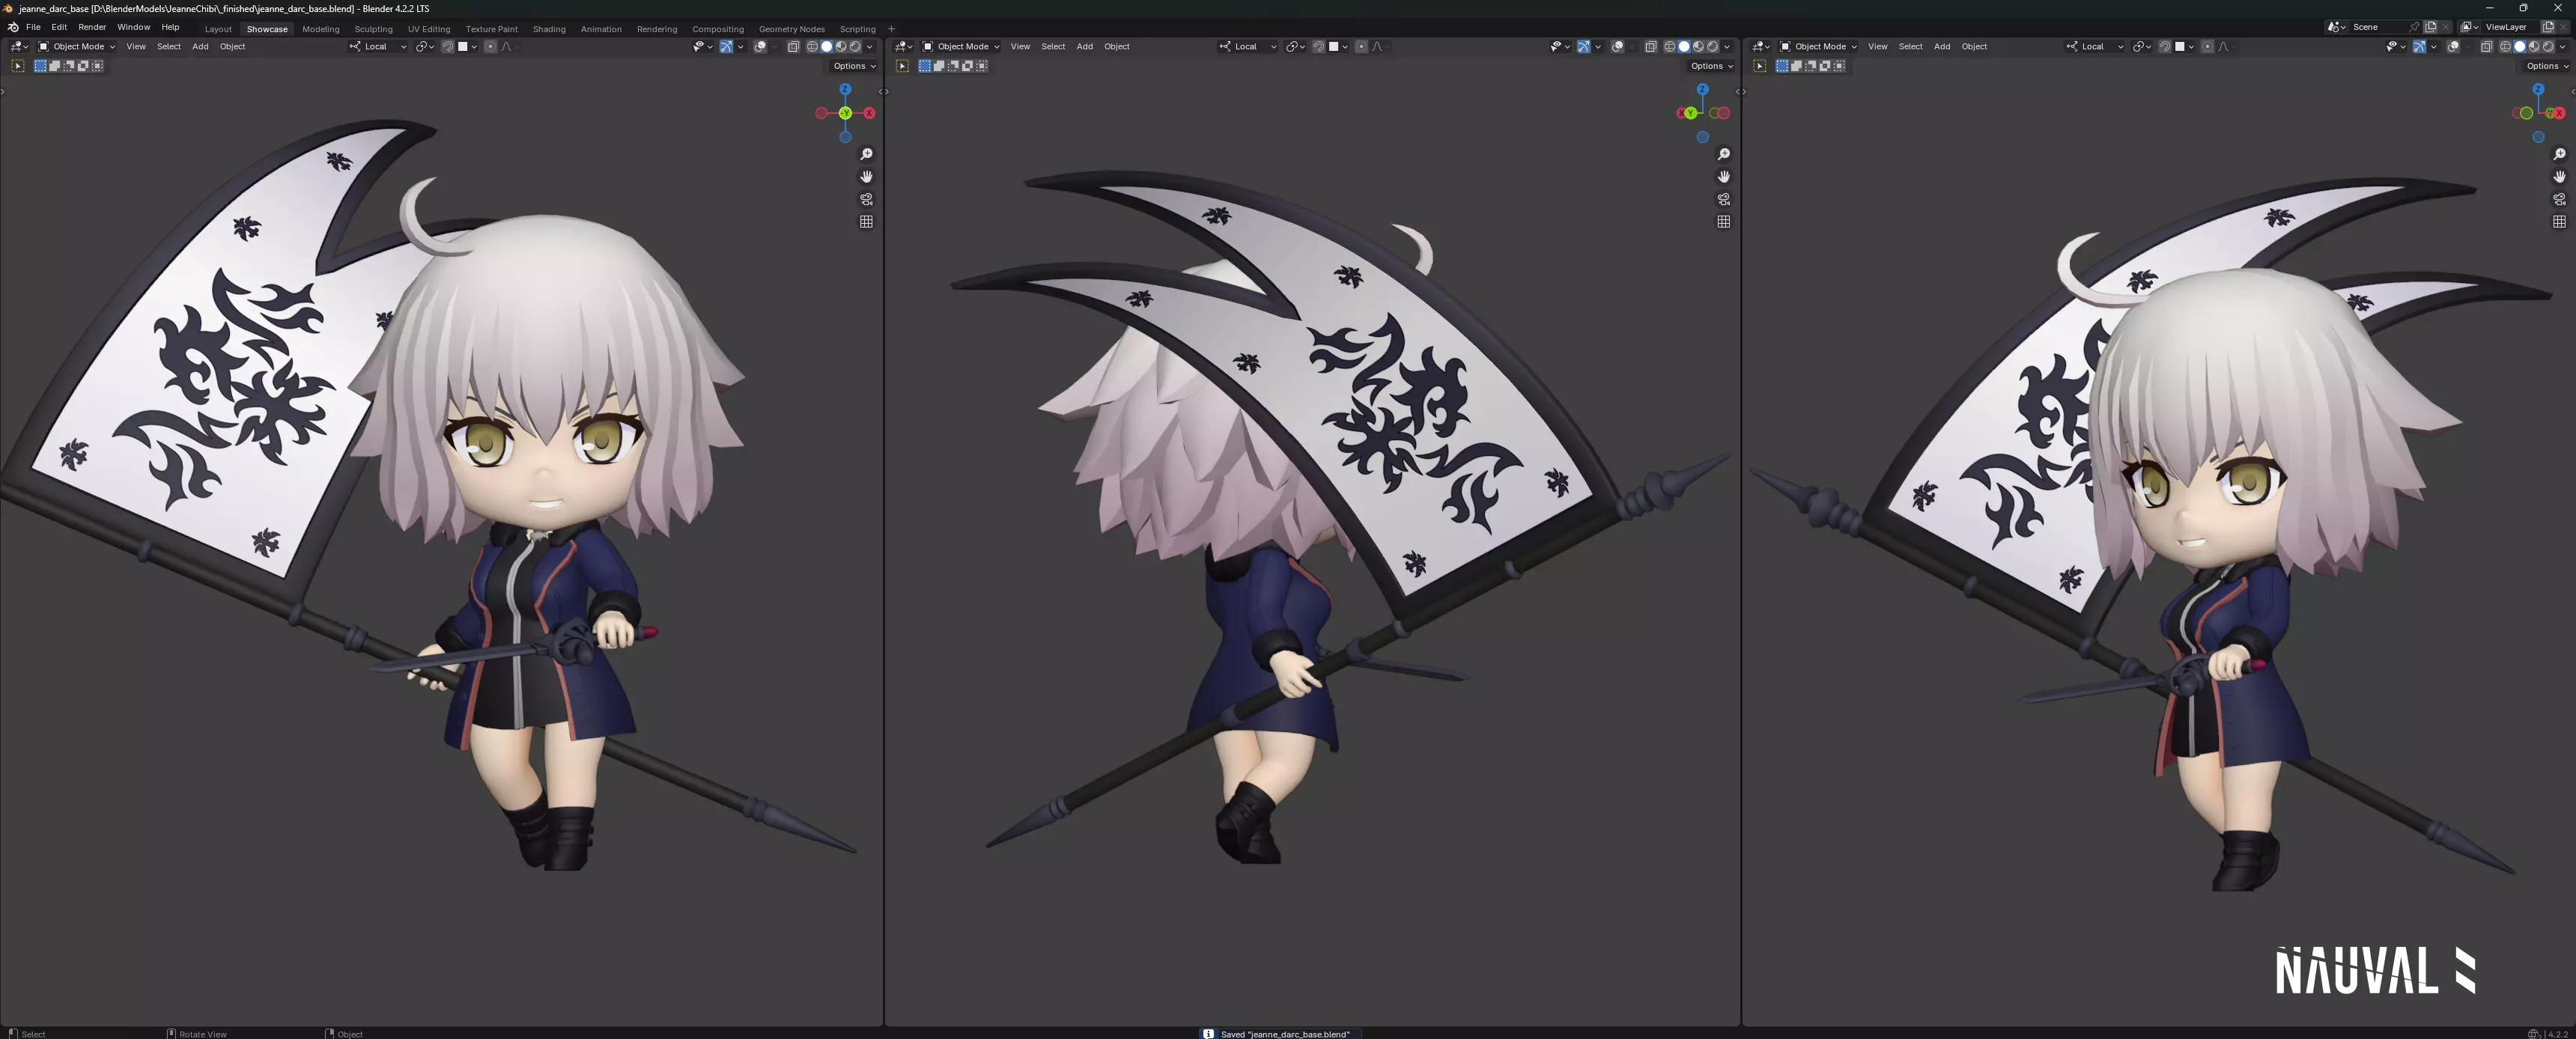2576x1039 pixels.
Task: Select rendered shading in left viewport
Action: pos(855,47)
